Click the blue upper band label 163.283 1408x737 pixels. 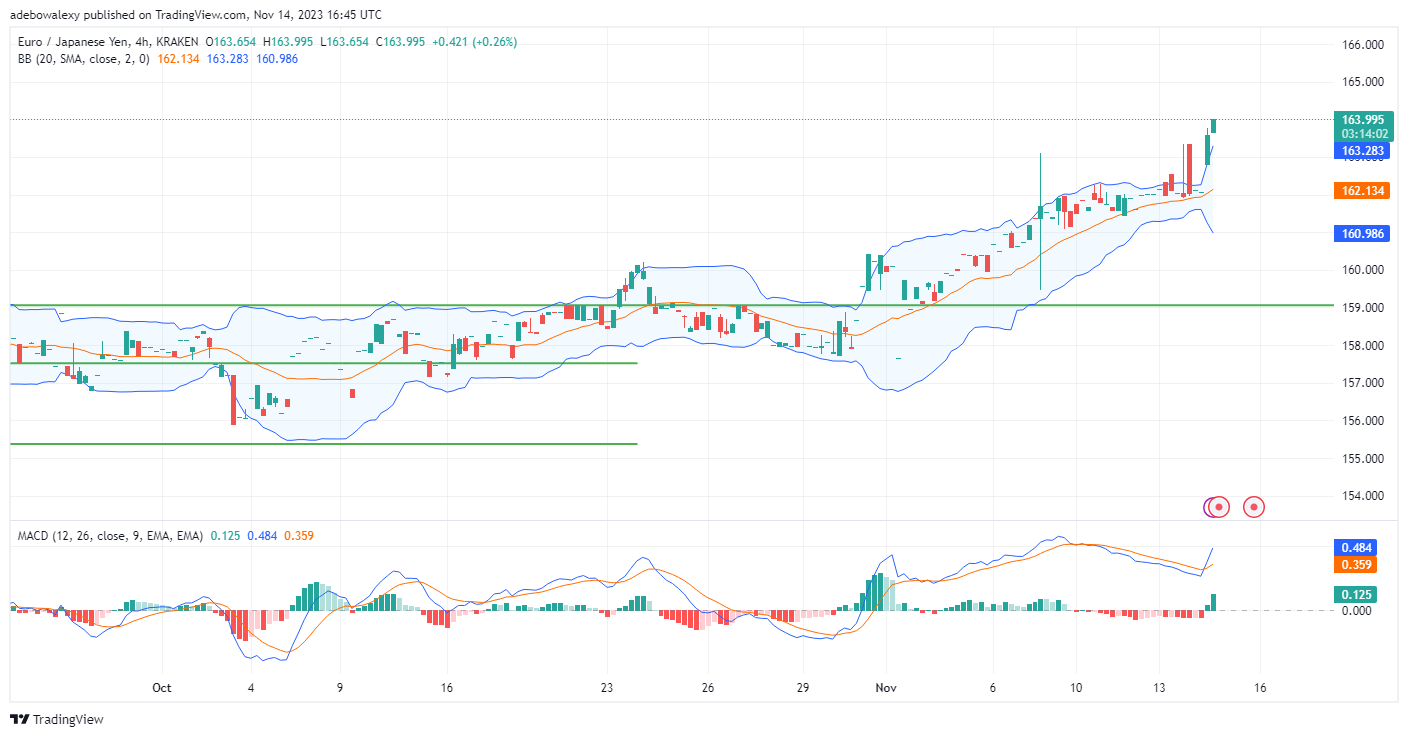pos(1362,151)
